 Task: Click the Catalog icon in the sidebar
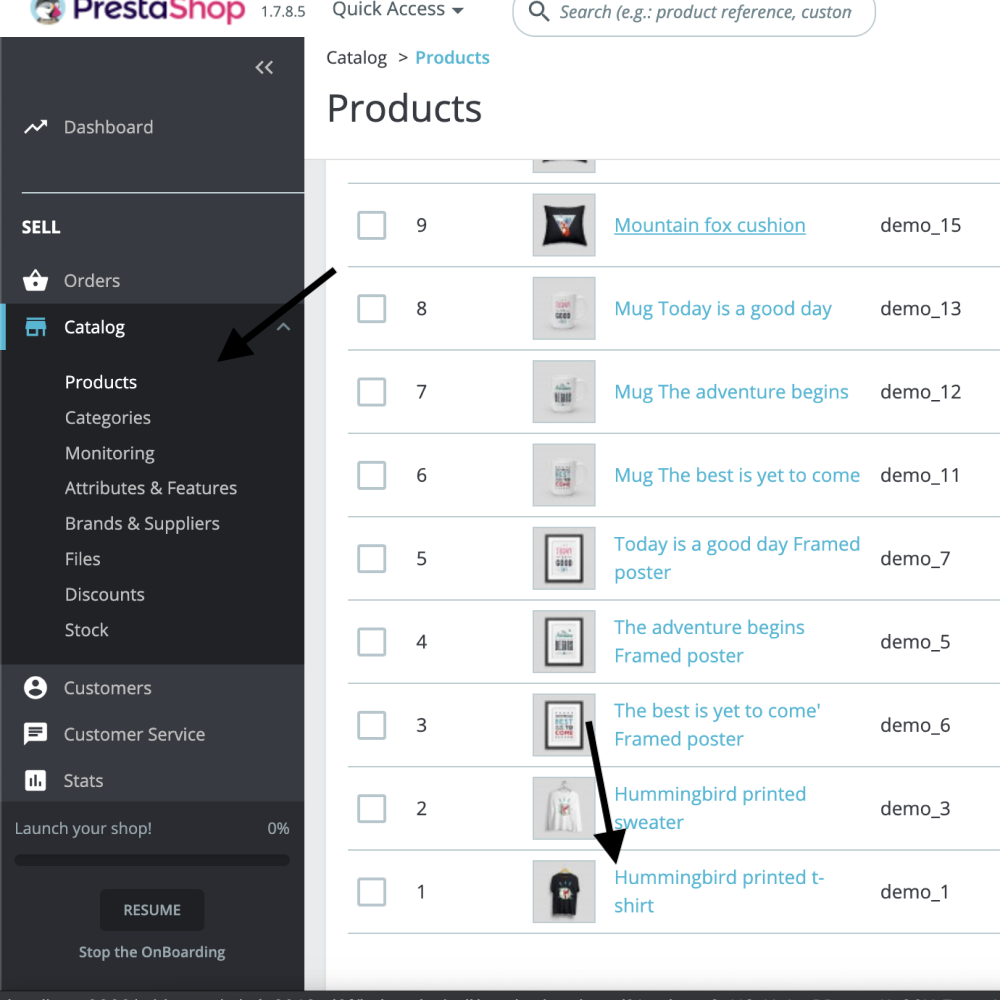click(x=35, y=327)
